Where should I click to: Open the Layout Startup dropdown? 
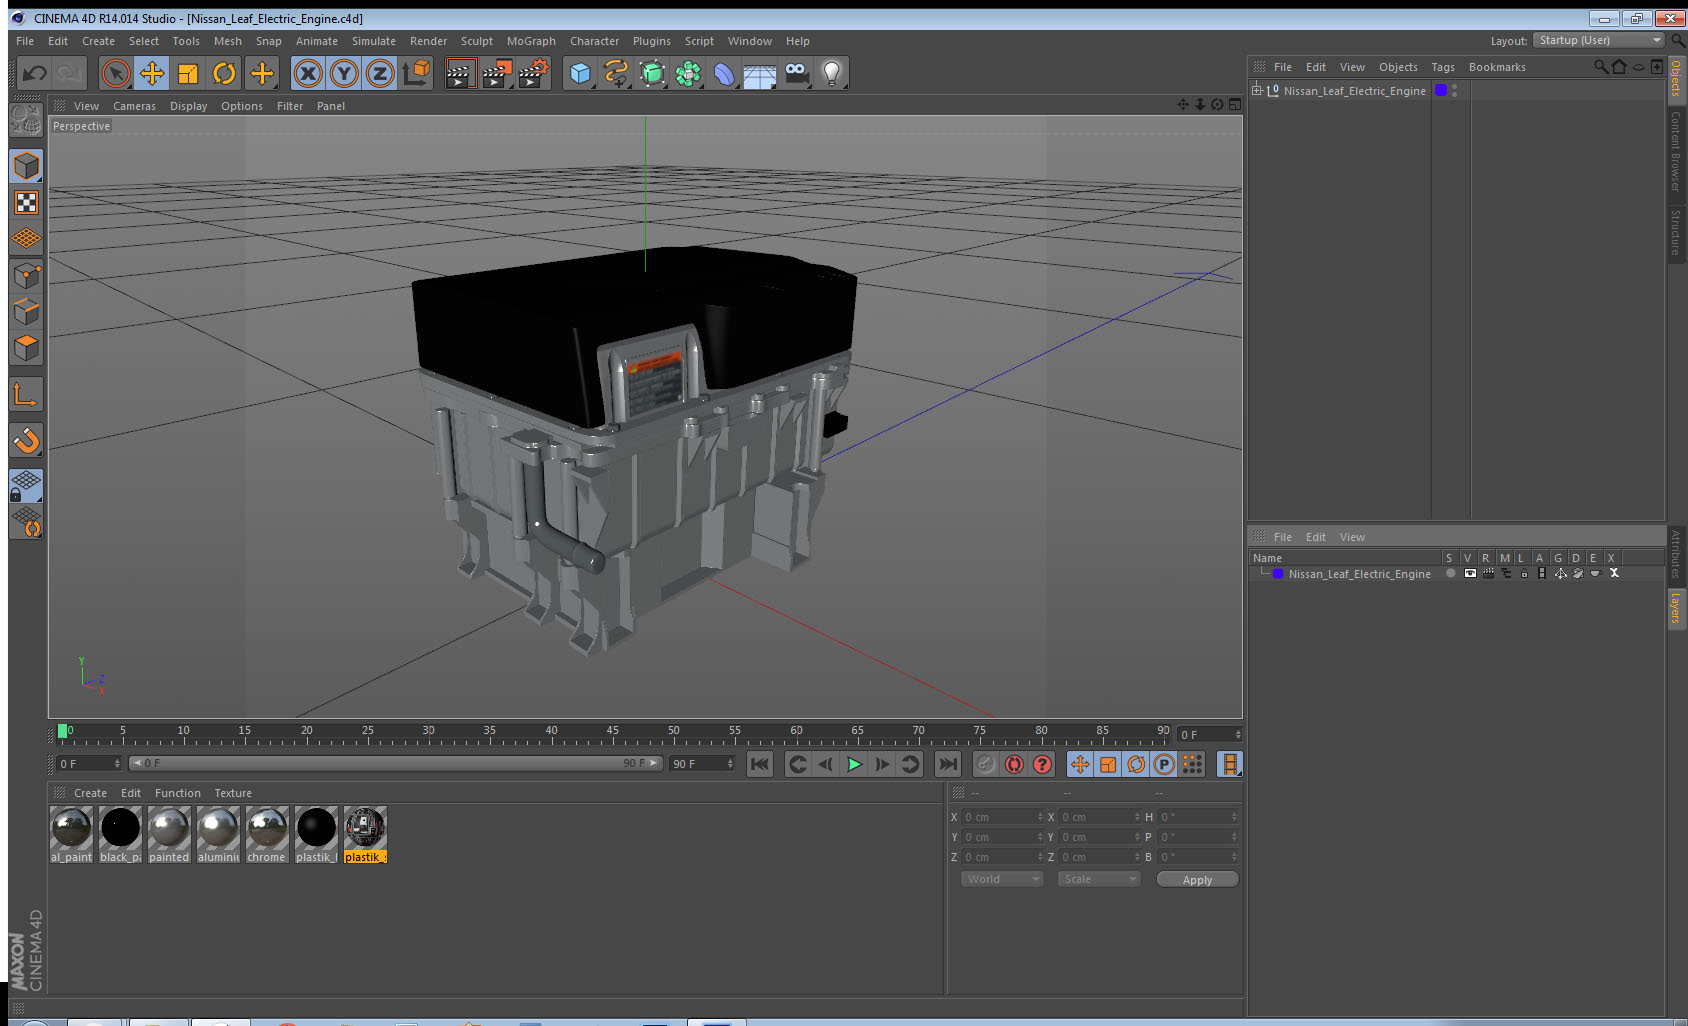[x=1599, y=40]
